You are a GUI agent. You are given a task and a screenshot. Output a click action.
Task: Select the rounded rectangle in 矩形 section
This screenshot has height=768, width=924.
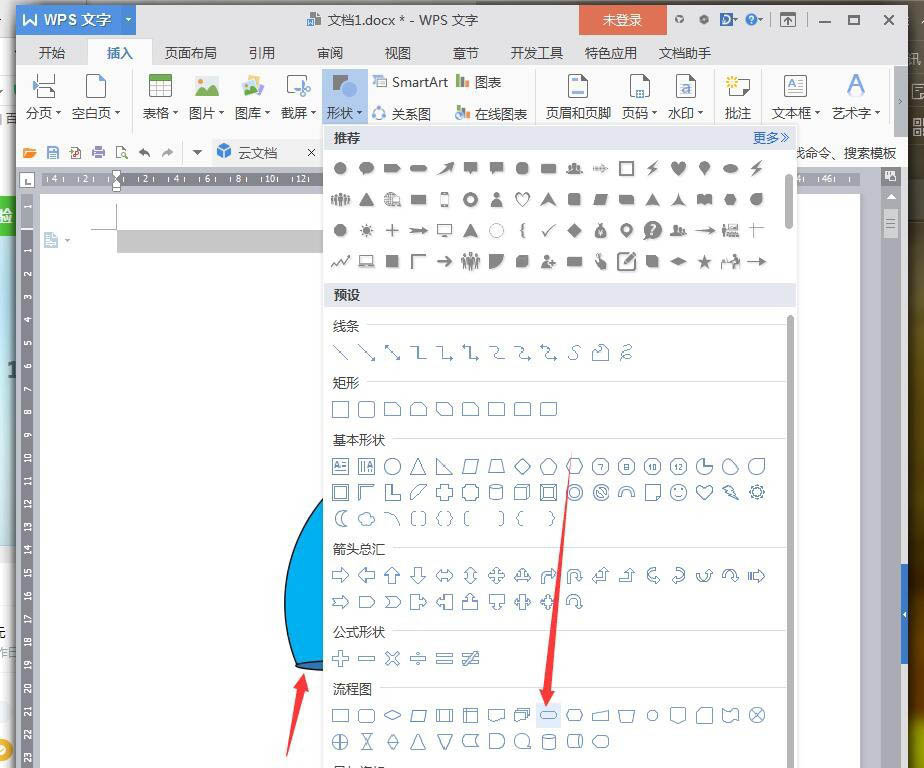tap(367, 409)
